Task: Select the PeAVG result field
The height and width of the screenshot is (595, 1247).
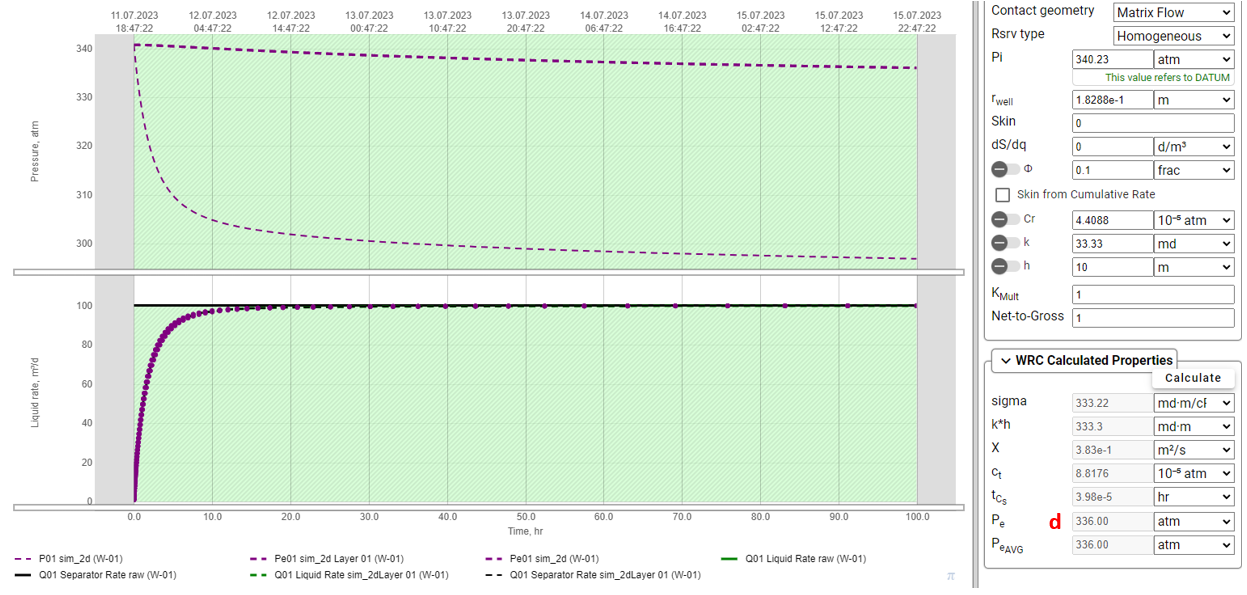Action: pos(1113,545)
